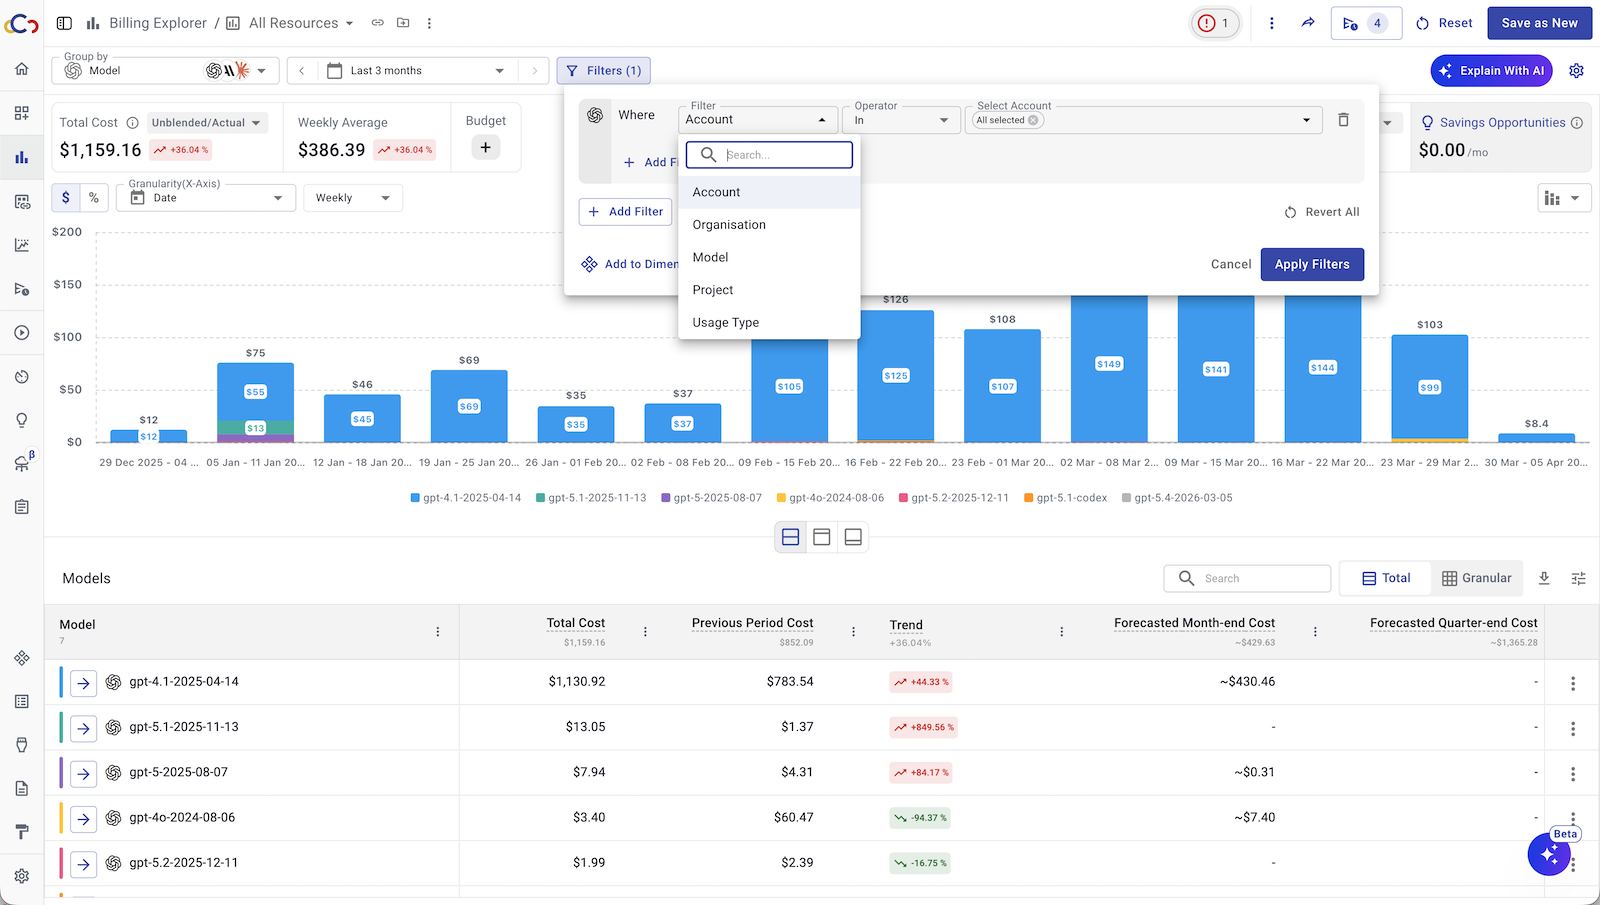Click the Total Cost info icon
The width and height of the screenshot is (1600, 905).
point(132,123)
